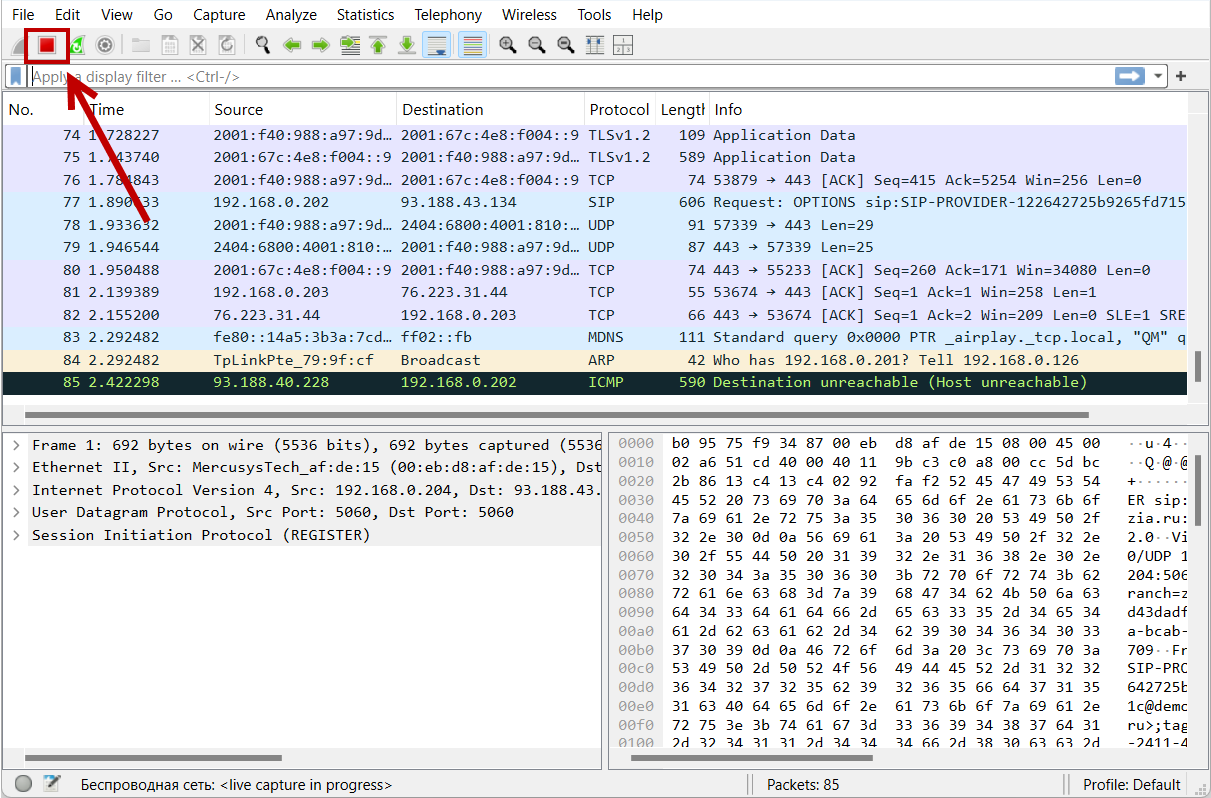Expand the Ethernet II tree node

click(17, 467)
